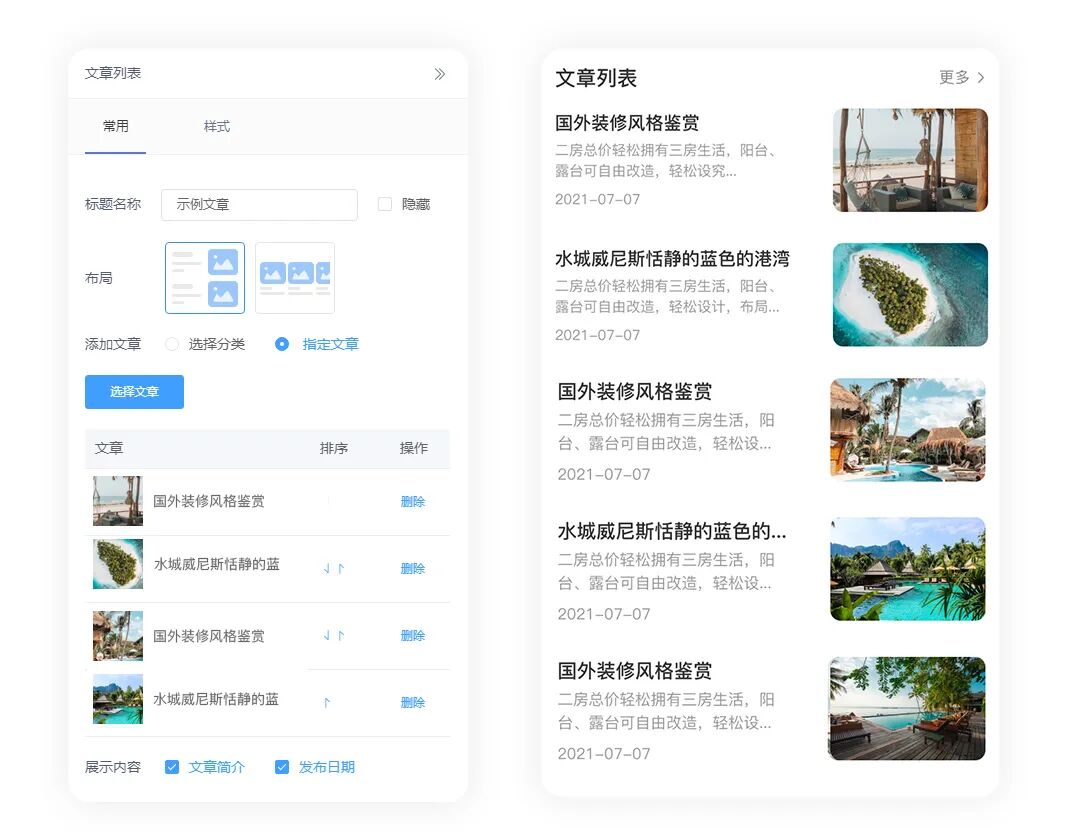
Task: Click the 选择文章 button
Action: click(x=134, y=392)
